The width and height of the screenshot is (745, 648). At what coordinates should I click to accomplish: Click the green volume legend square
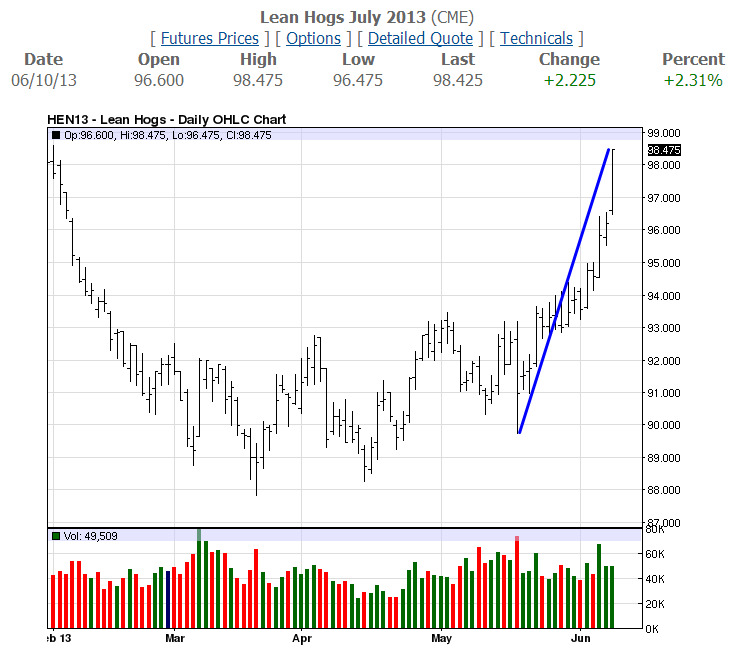[56, 536]
